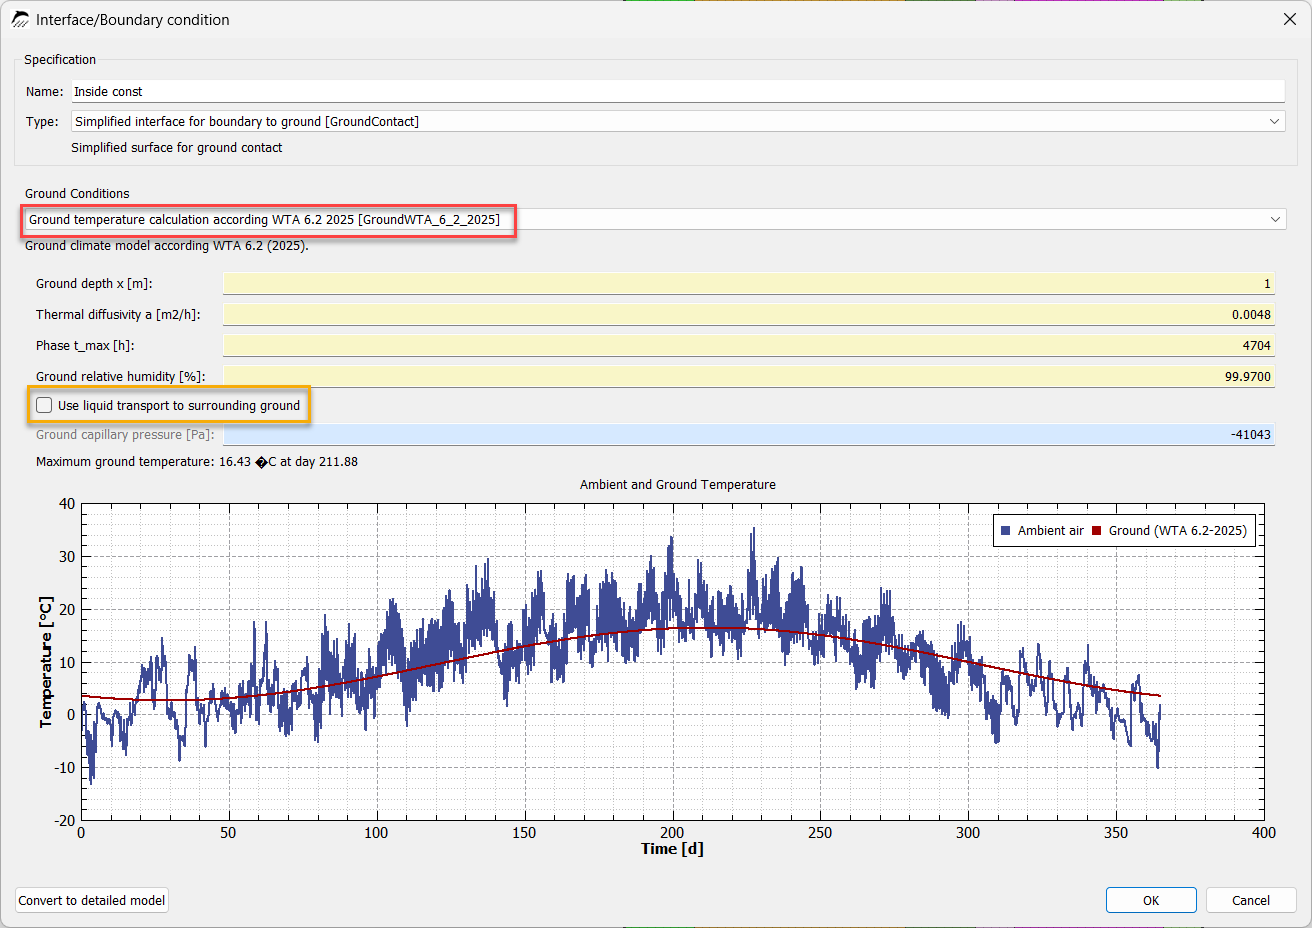
Task: Open the Type dropdown for boundary interface
Action: click(678, 121)
